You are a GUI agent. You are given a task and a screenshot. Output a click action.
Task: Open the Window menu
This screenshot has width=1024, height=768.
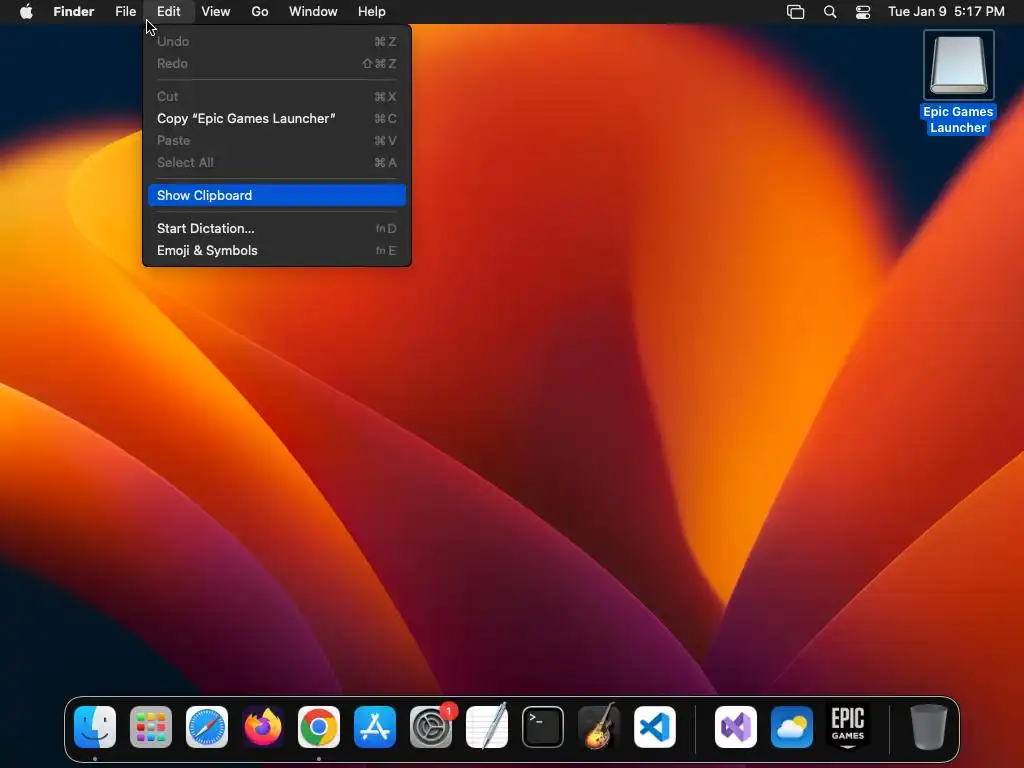(x=313, y=12)
